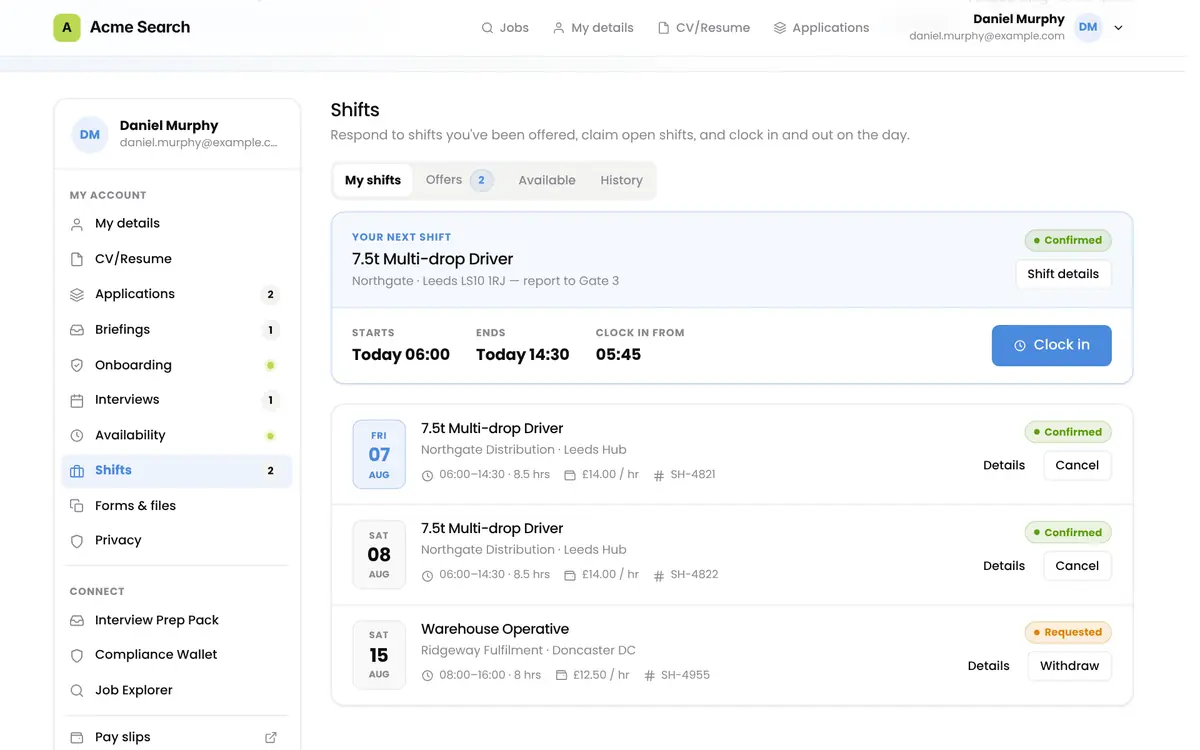Click the 05:45 clock-in time
This screenshot has width=1200, height=750.
[x=618, y=355]
